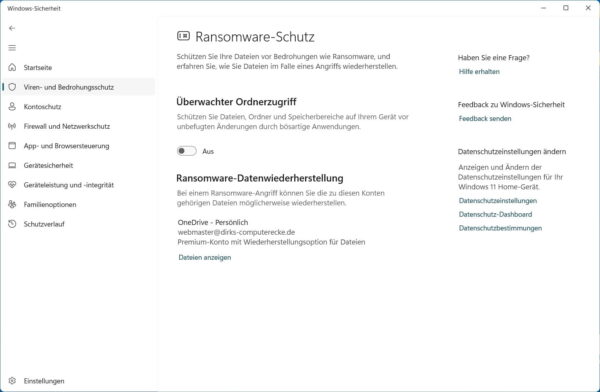600x392 pixels.
Task: Open Firewall und Netzwerkschutz section
Action: 79,126
